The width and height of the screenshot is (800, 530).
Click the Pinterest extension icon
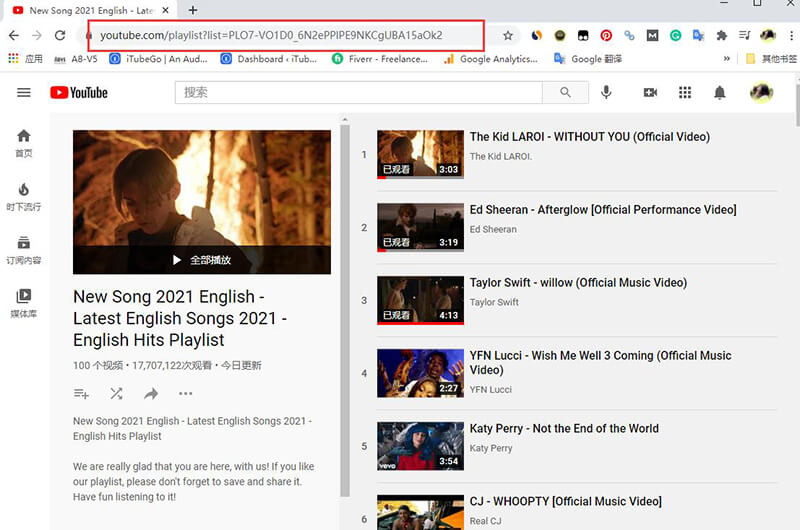[606, 35]
